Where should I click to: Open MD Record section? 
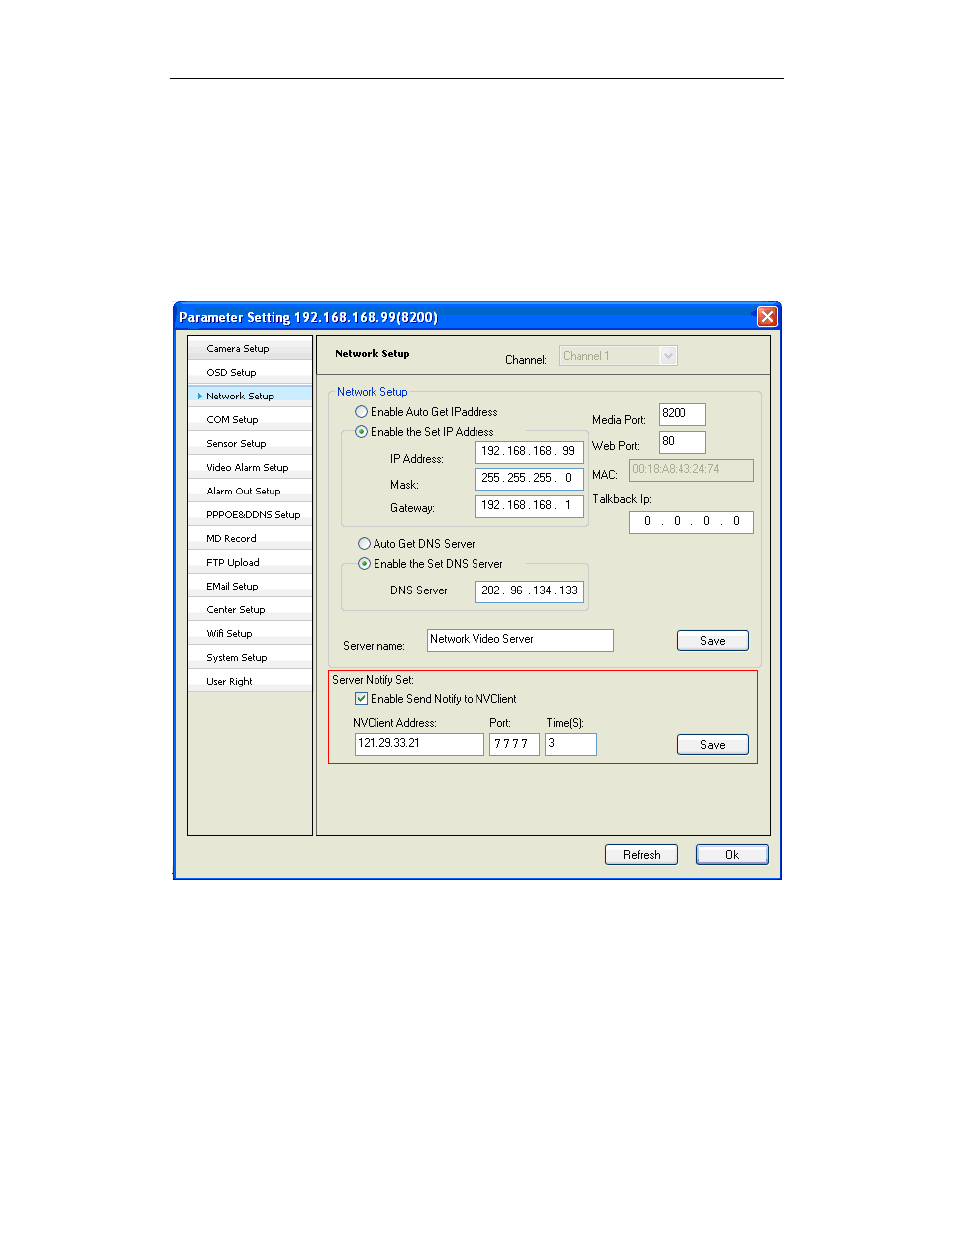coord(250,539)
